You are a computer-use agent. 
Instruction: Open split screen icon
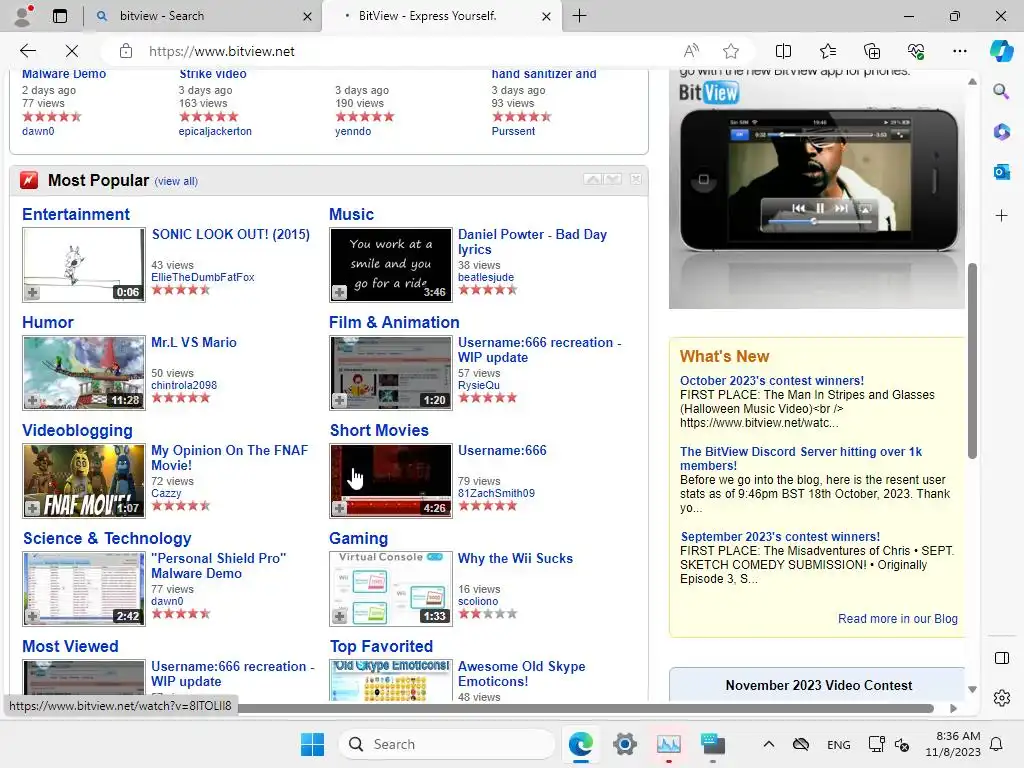[x=783, y=51]
